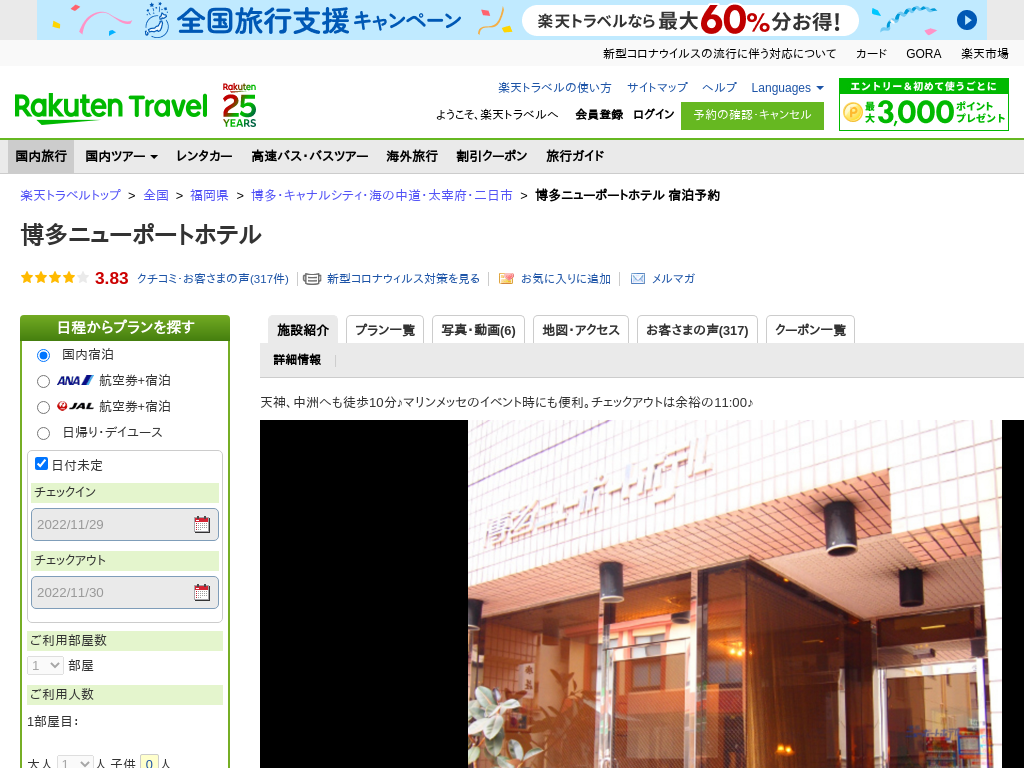Screen dimensions: 1024x768
Task: Click the 博多ニューポートホテル page title
Action: [x=141, y=234]
